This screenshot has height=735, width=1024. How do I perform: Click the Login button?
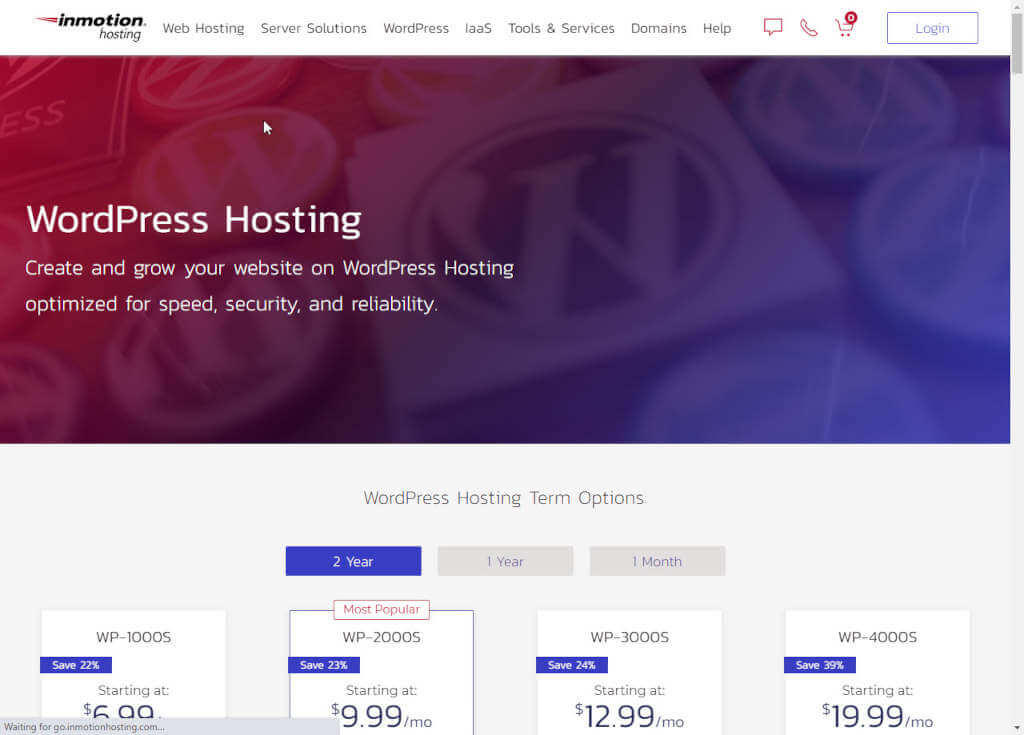pos(932,28)
